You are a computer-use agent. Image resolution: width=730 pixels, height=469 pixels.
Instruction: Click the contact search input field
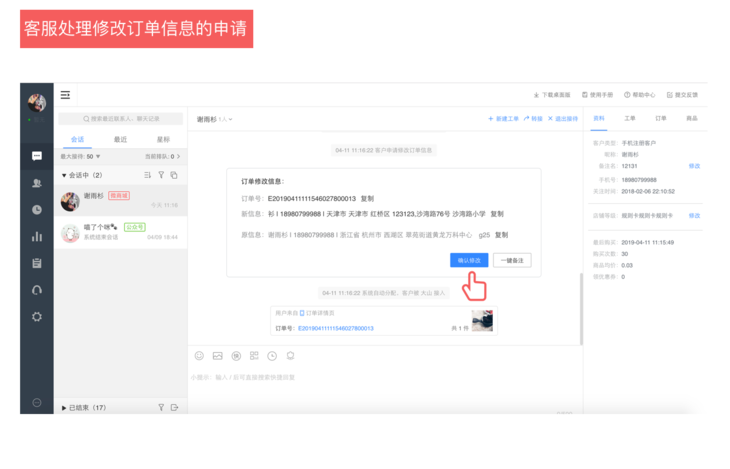[122, 119]
